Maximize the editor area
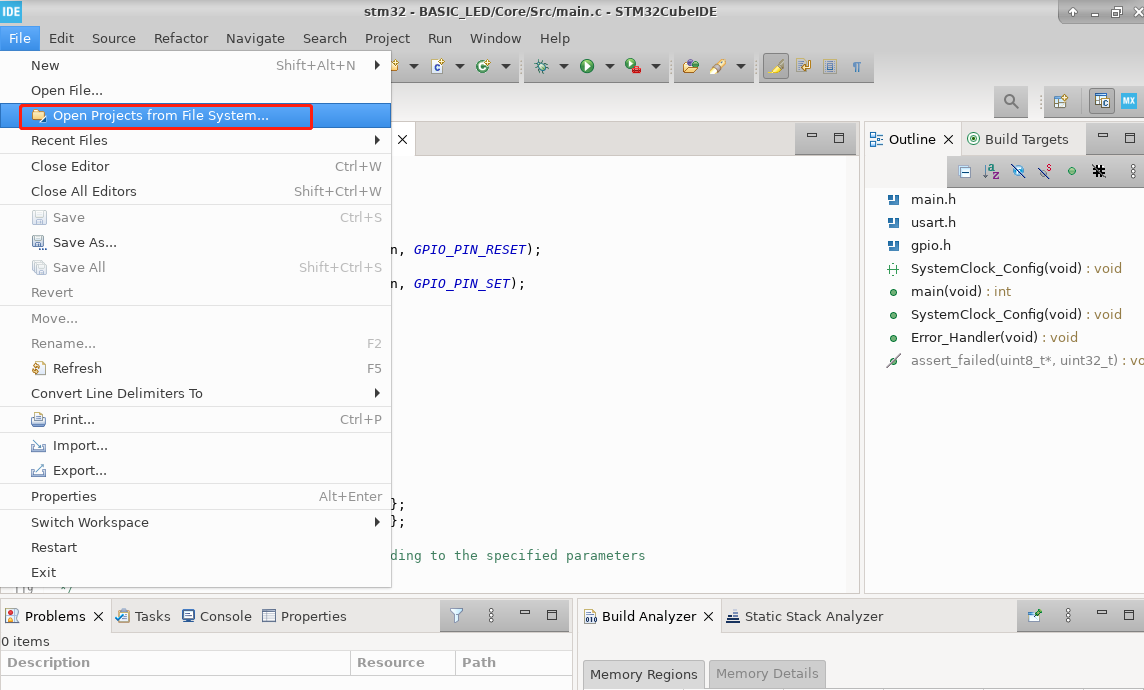Screen dimensions: 1144x690 point(839,137)
